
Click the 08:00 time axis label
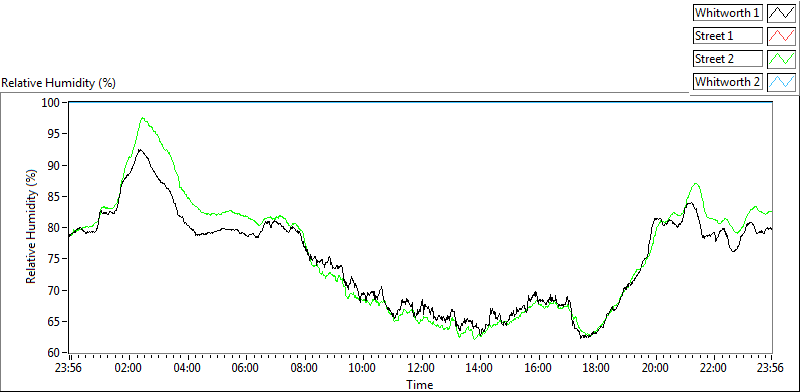pyautogui.click(x=305, y=368)
